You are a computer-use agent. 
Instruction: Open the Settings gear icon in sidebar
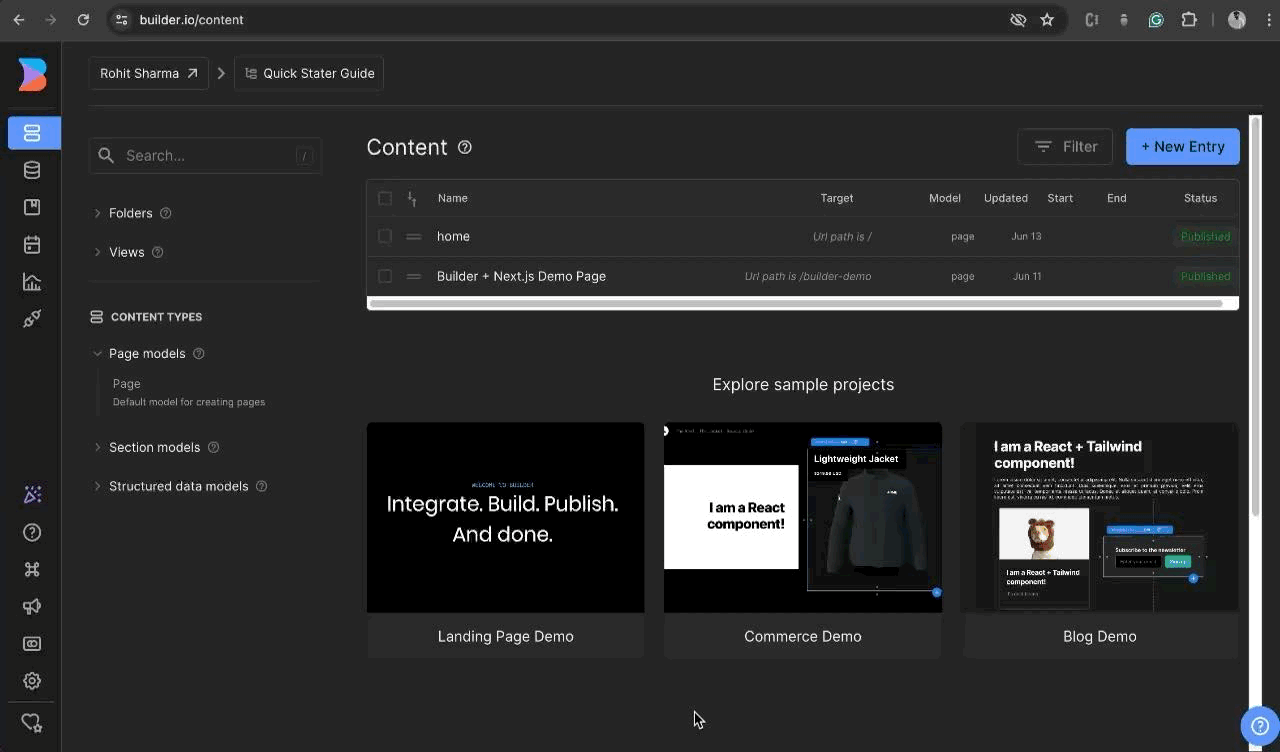click(x=32, y=681)
